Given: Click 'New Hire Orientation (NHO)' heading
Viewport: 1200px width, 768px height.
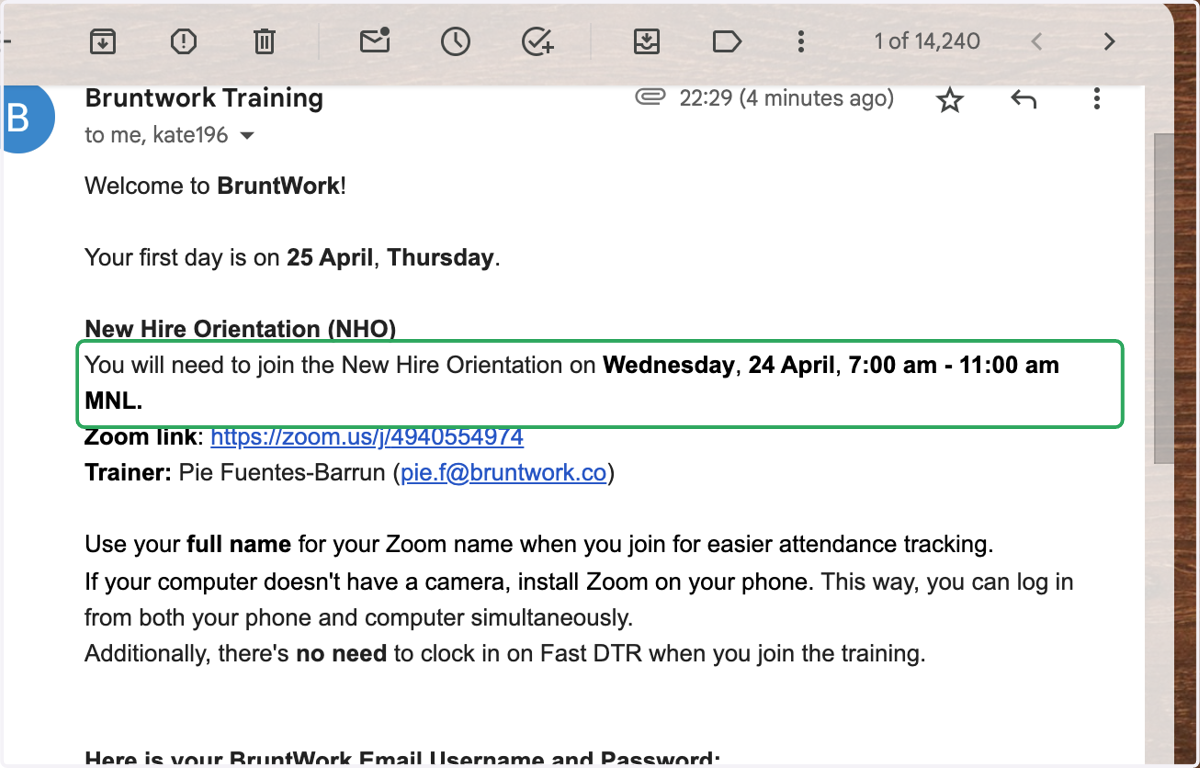Looking at the screenshot, I should 241,329.
